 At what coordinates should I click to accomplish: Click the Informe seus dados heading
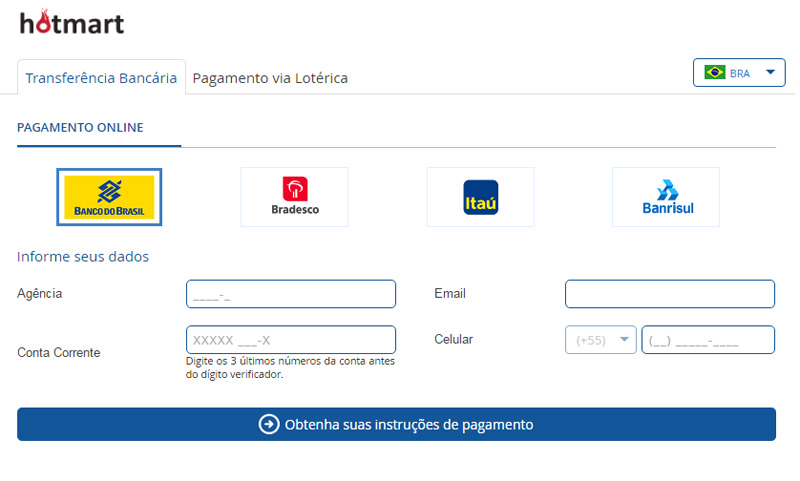tap(83, 256)
